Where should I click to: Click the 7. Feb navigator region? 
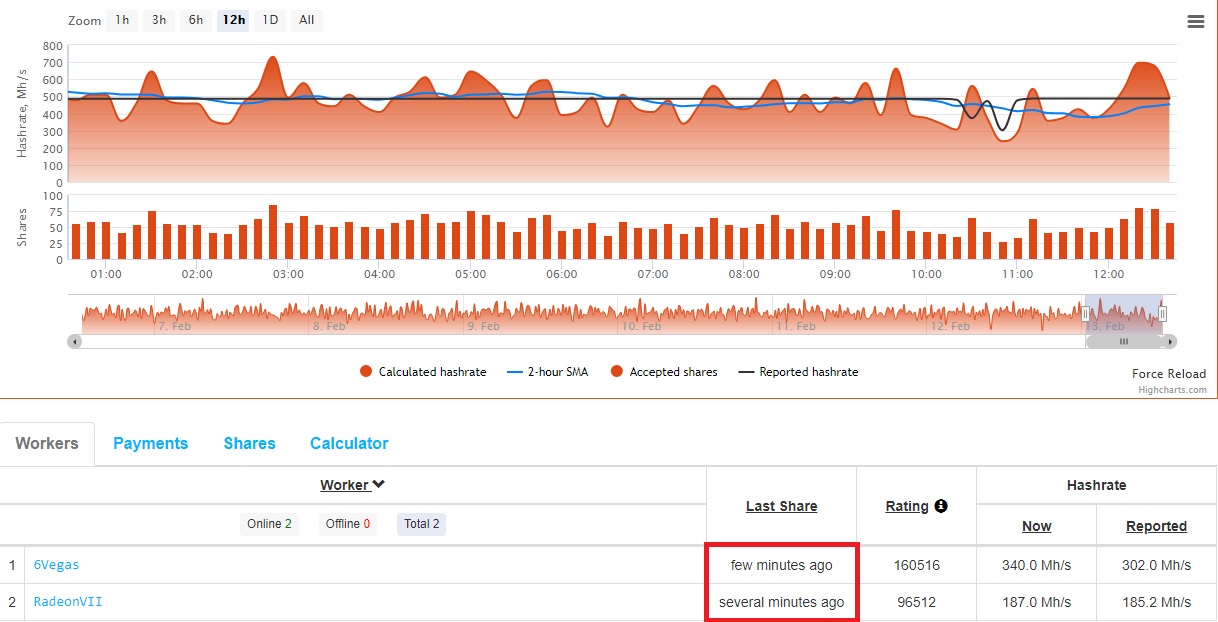(177, 326)
